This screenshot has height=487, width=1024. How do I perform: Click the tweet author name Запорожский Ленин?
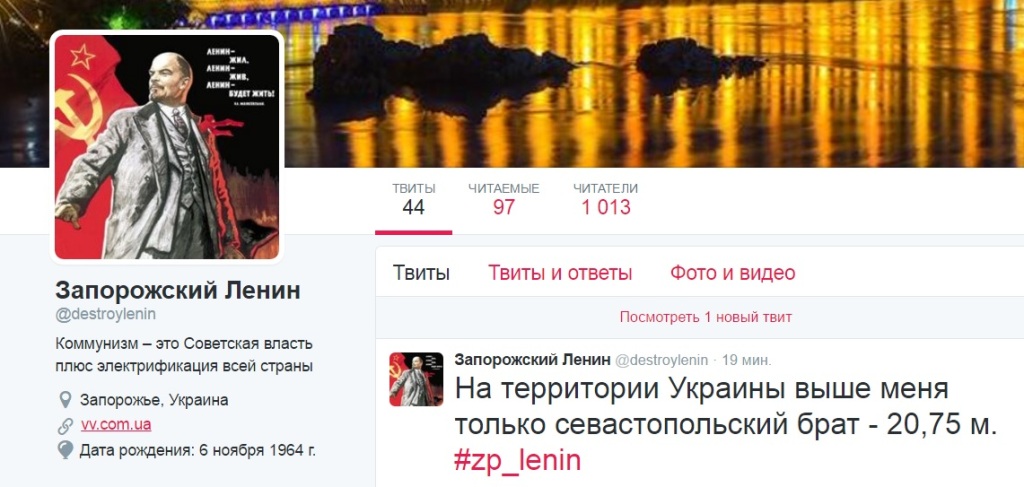pos(532,360)
